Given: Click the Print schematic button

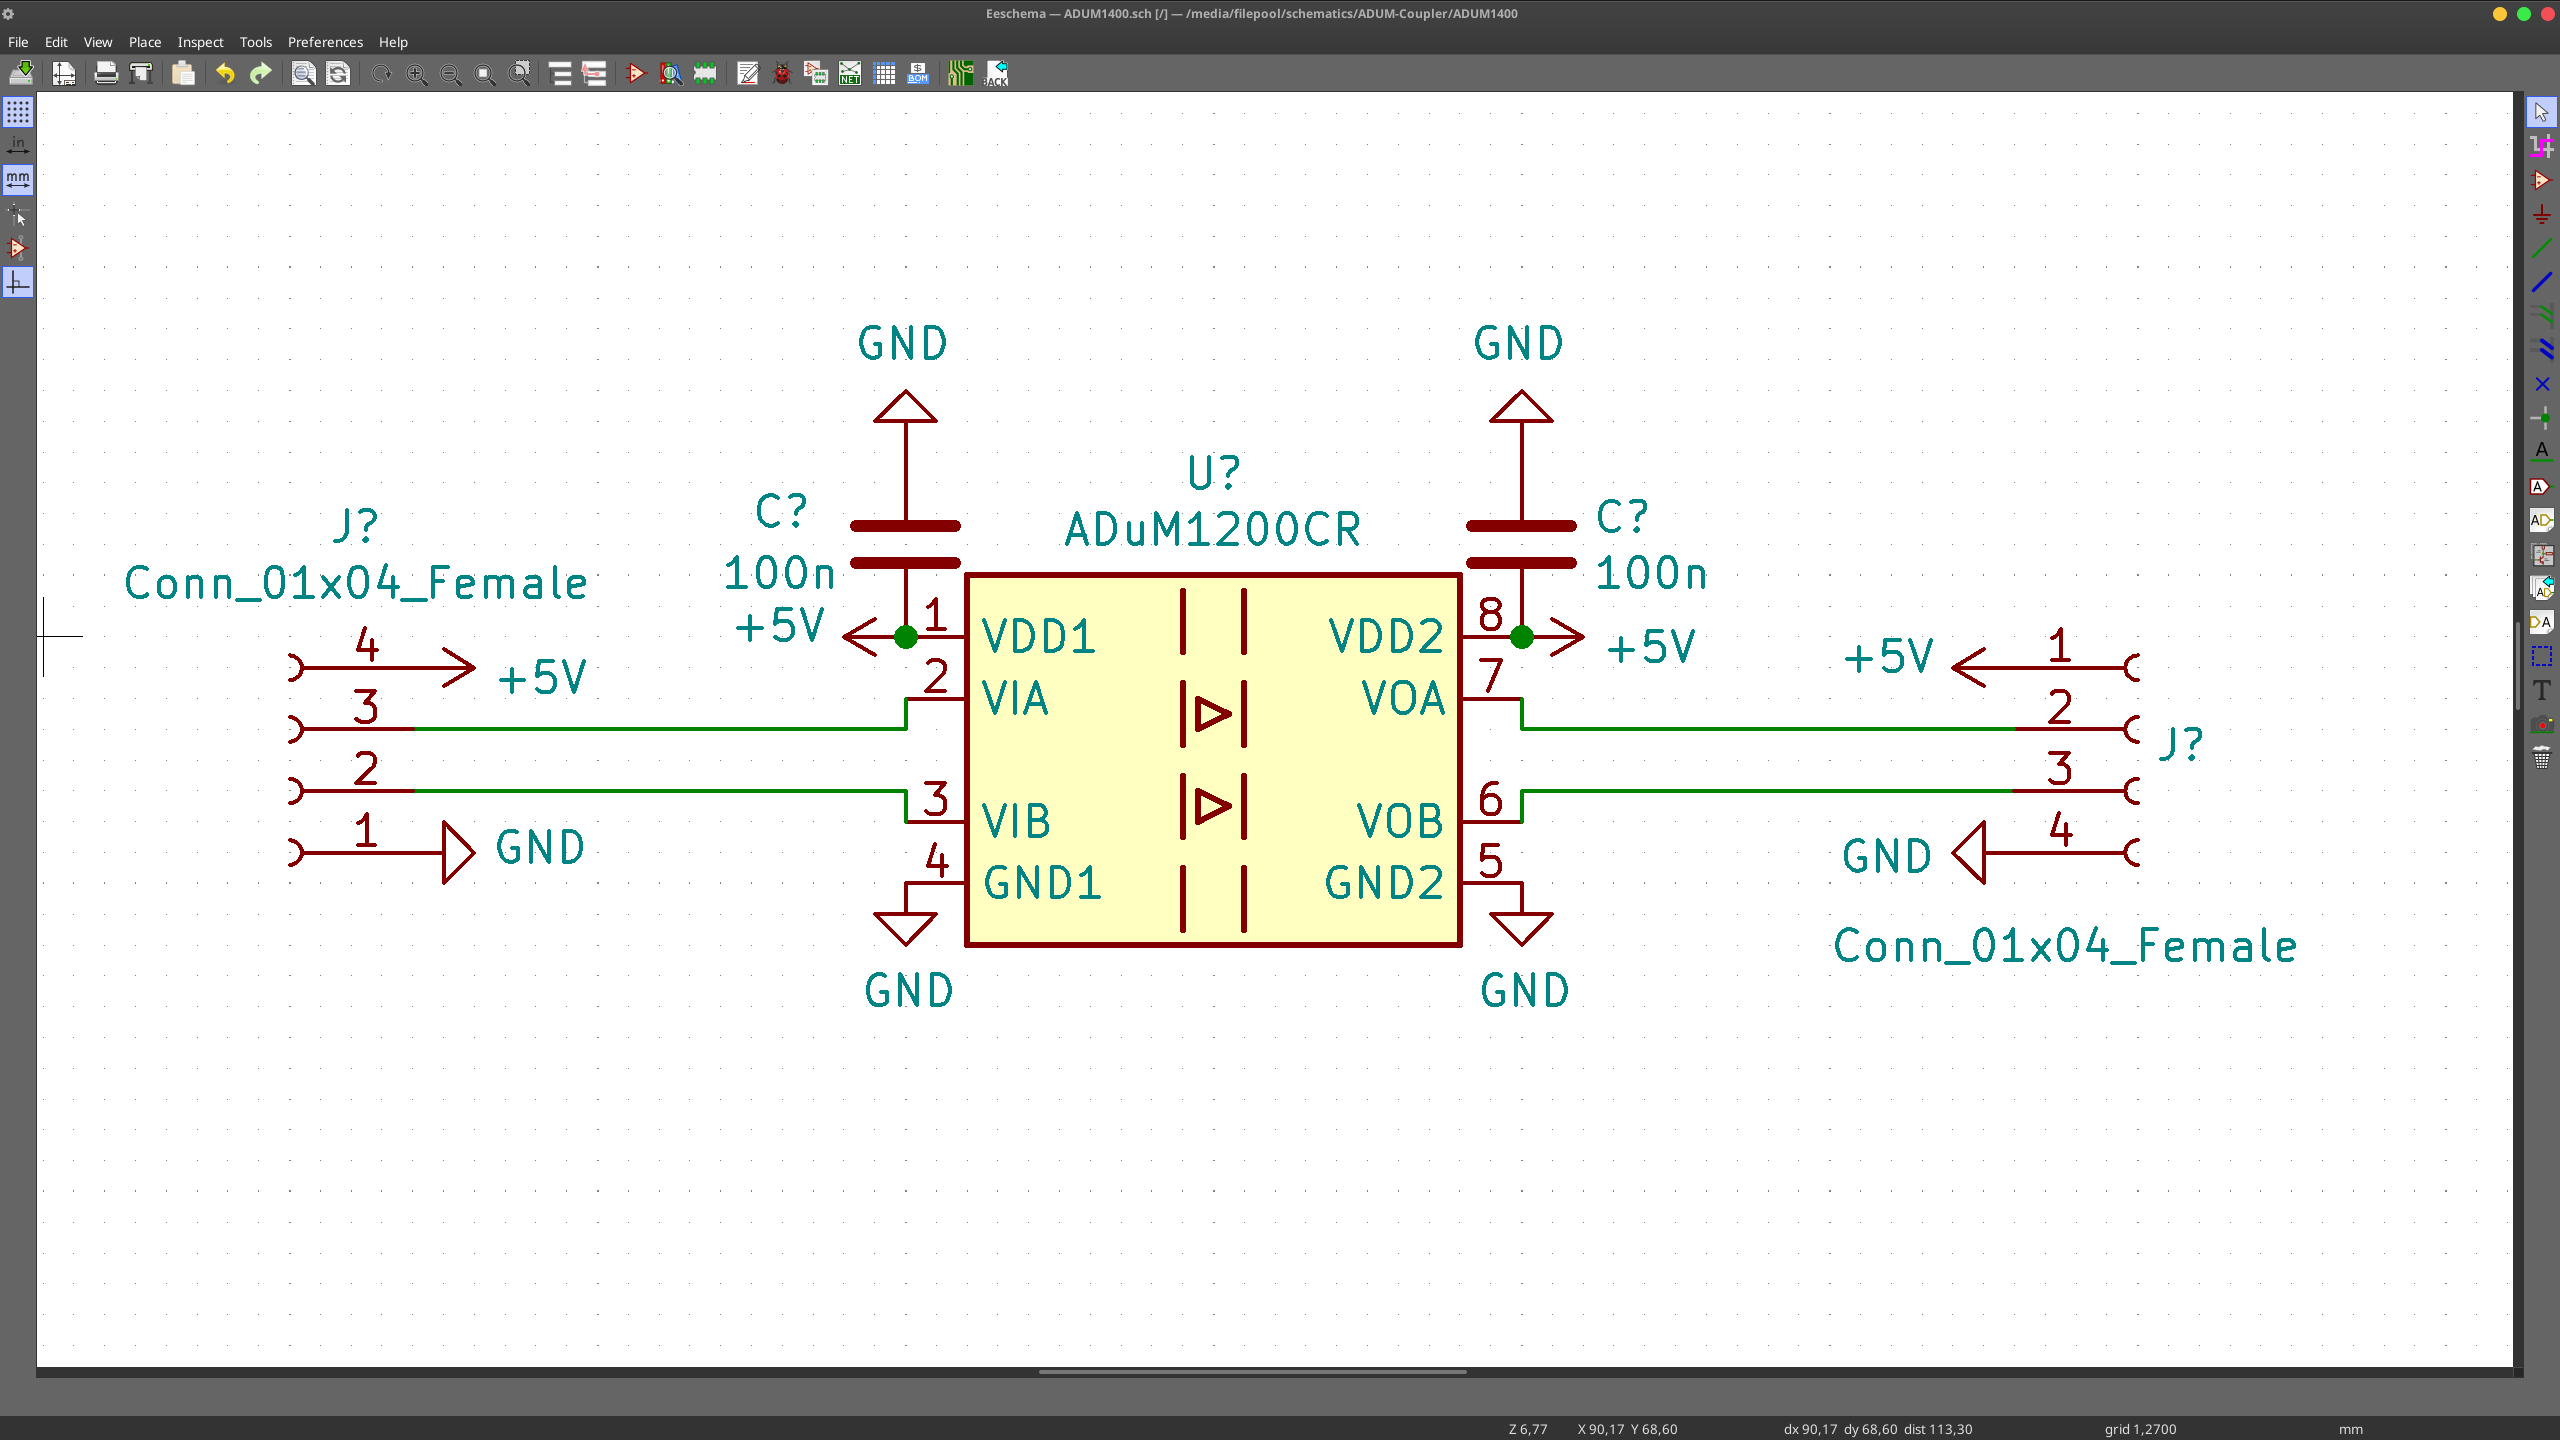Looking at the screenshot, I should coord(106,74).
